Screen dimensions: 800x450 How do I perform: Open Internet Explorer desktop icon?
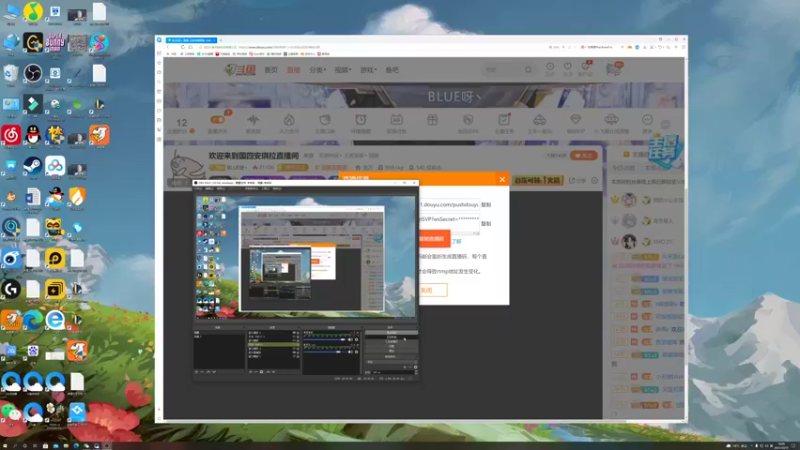point(55,320)
